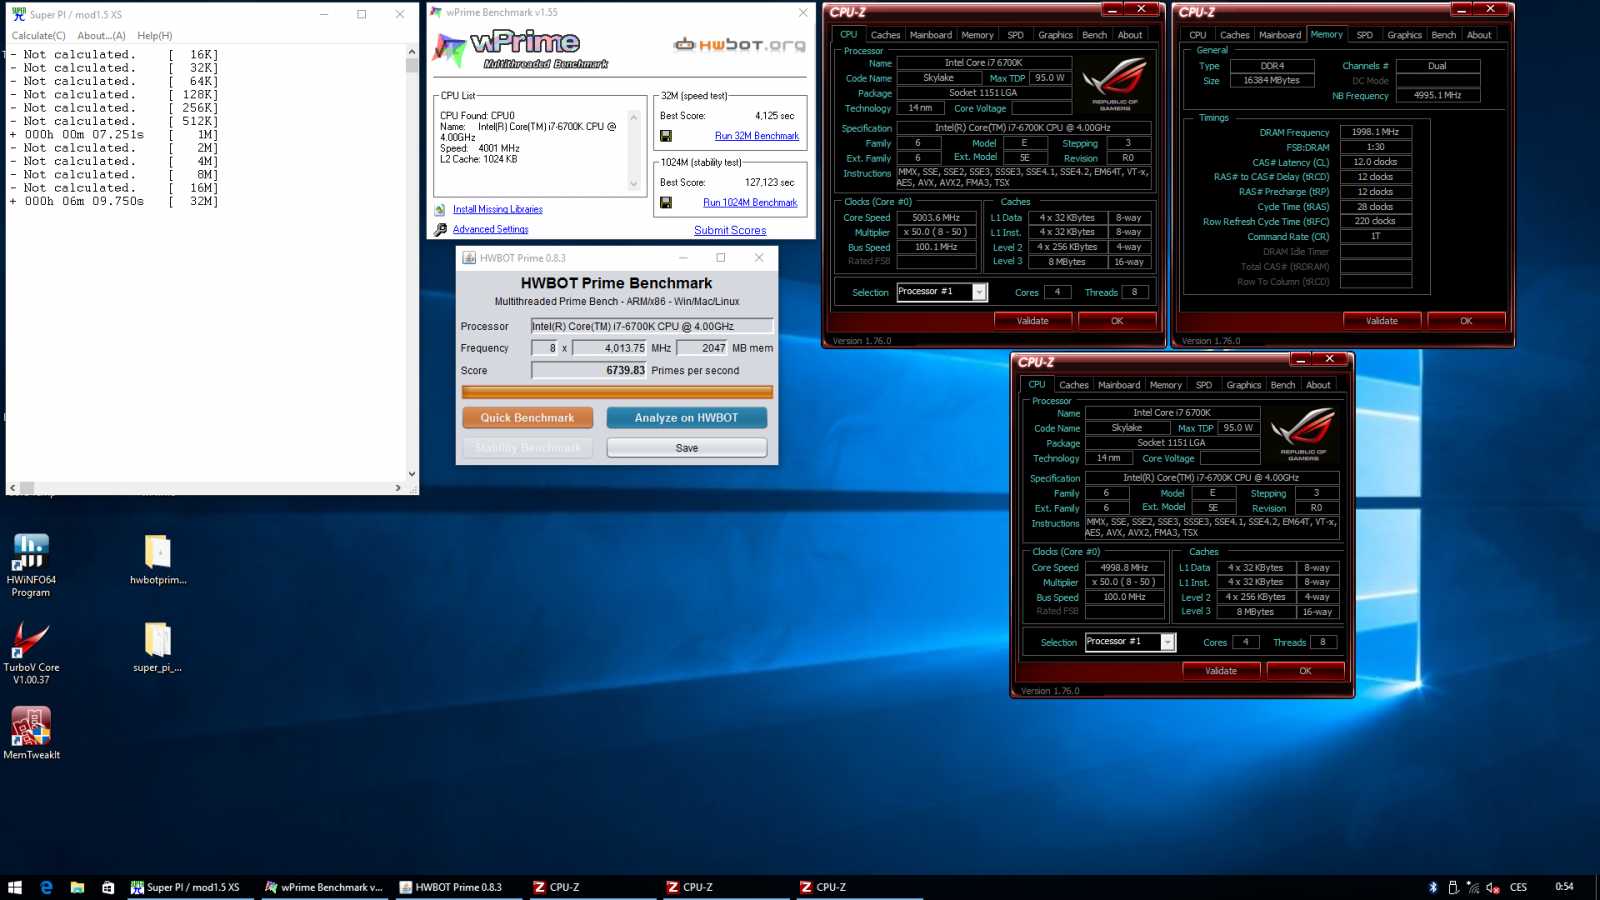
Task: Click the 32M result row in Super PI
Action: pyautogui.click(x=114, y=201)
